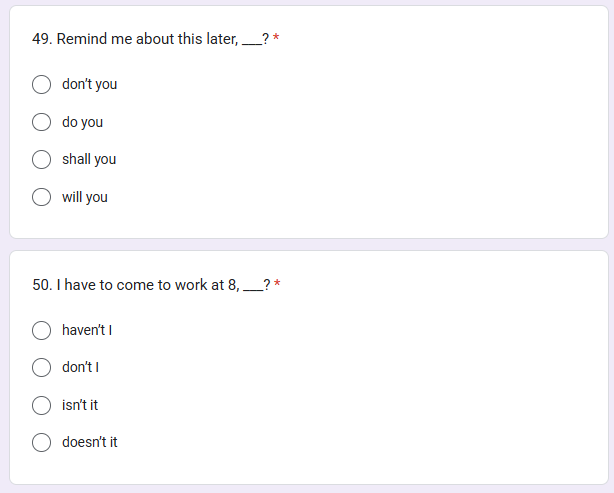Select the "do you" radio button
This screenshot has height=493, width=614.
pyautogui.click(x=42, y=122)
